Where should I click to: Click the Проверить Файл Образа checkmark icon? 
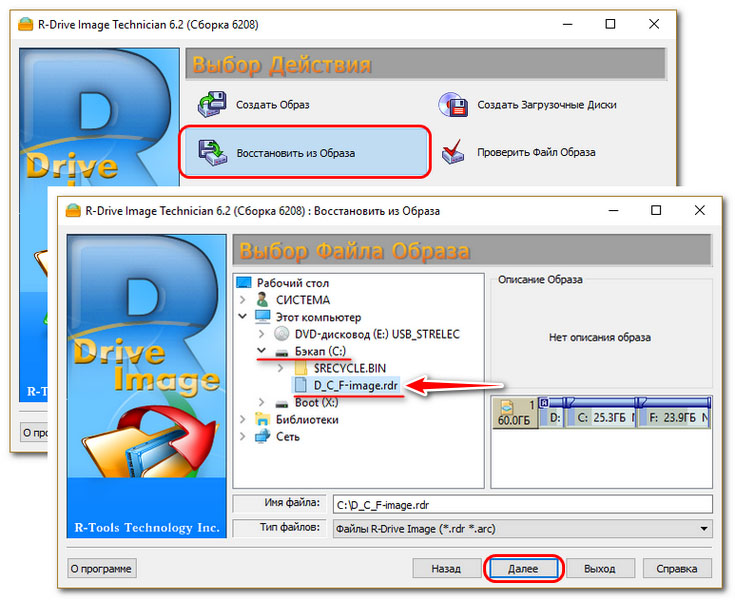(x=453, y=151)
